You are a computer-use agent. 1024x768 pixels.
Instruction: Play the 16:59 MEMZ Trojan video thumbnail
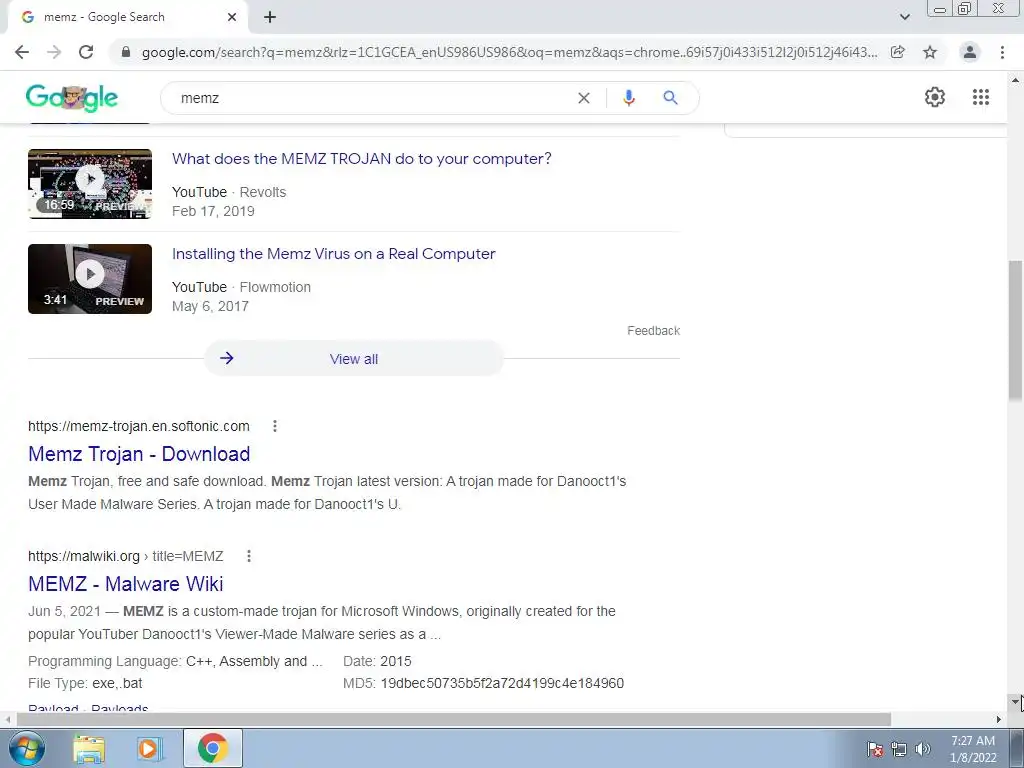coord(90,184)
